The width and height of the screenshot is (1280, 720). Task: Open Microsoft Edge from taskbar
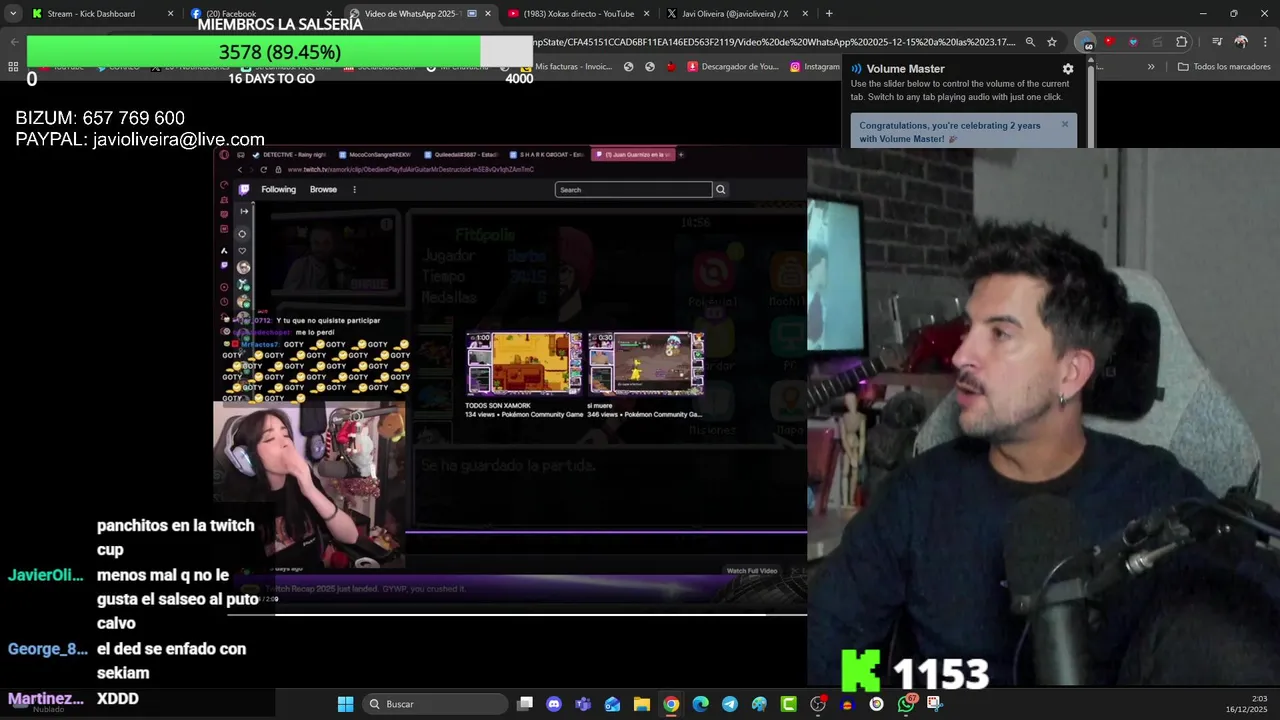pyautogui.click(x=700, y=704)
